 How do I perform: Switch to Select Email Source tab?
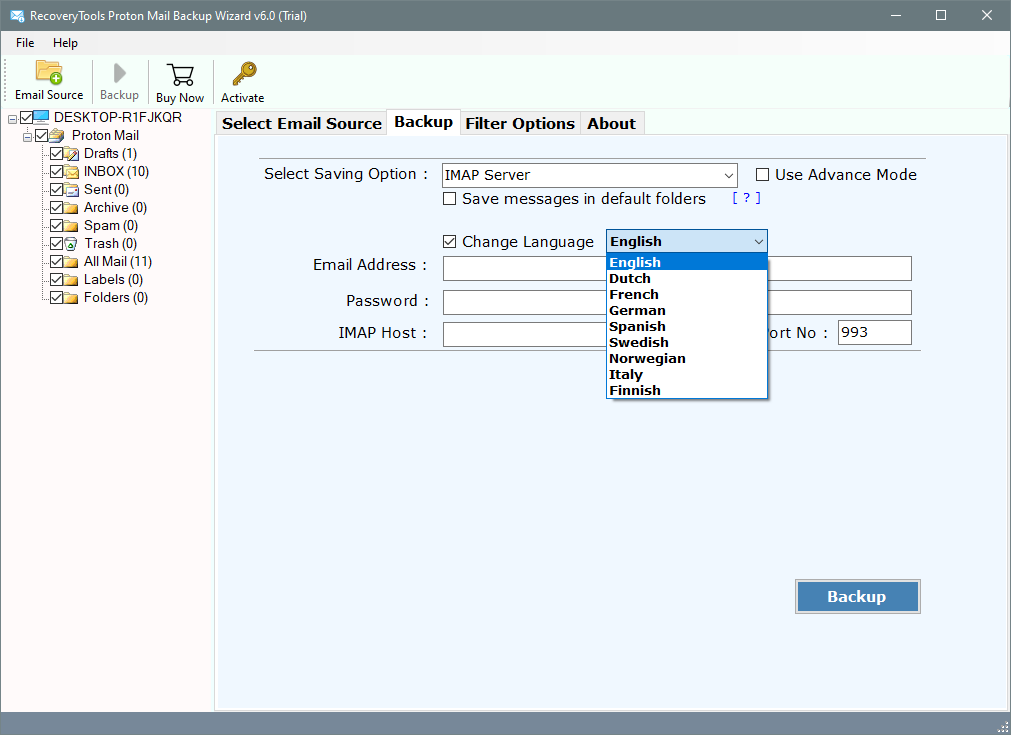pyautogui.click(x=302, y=123)
